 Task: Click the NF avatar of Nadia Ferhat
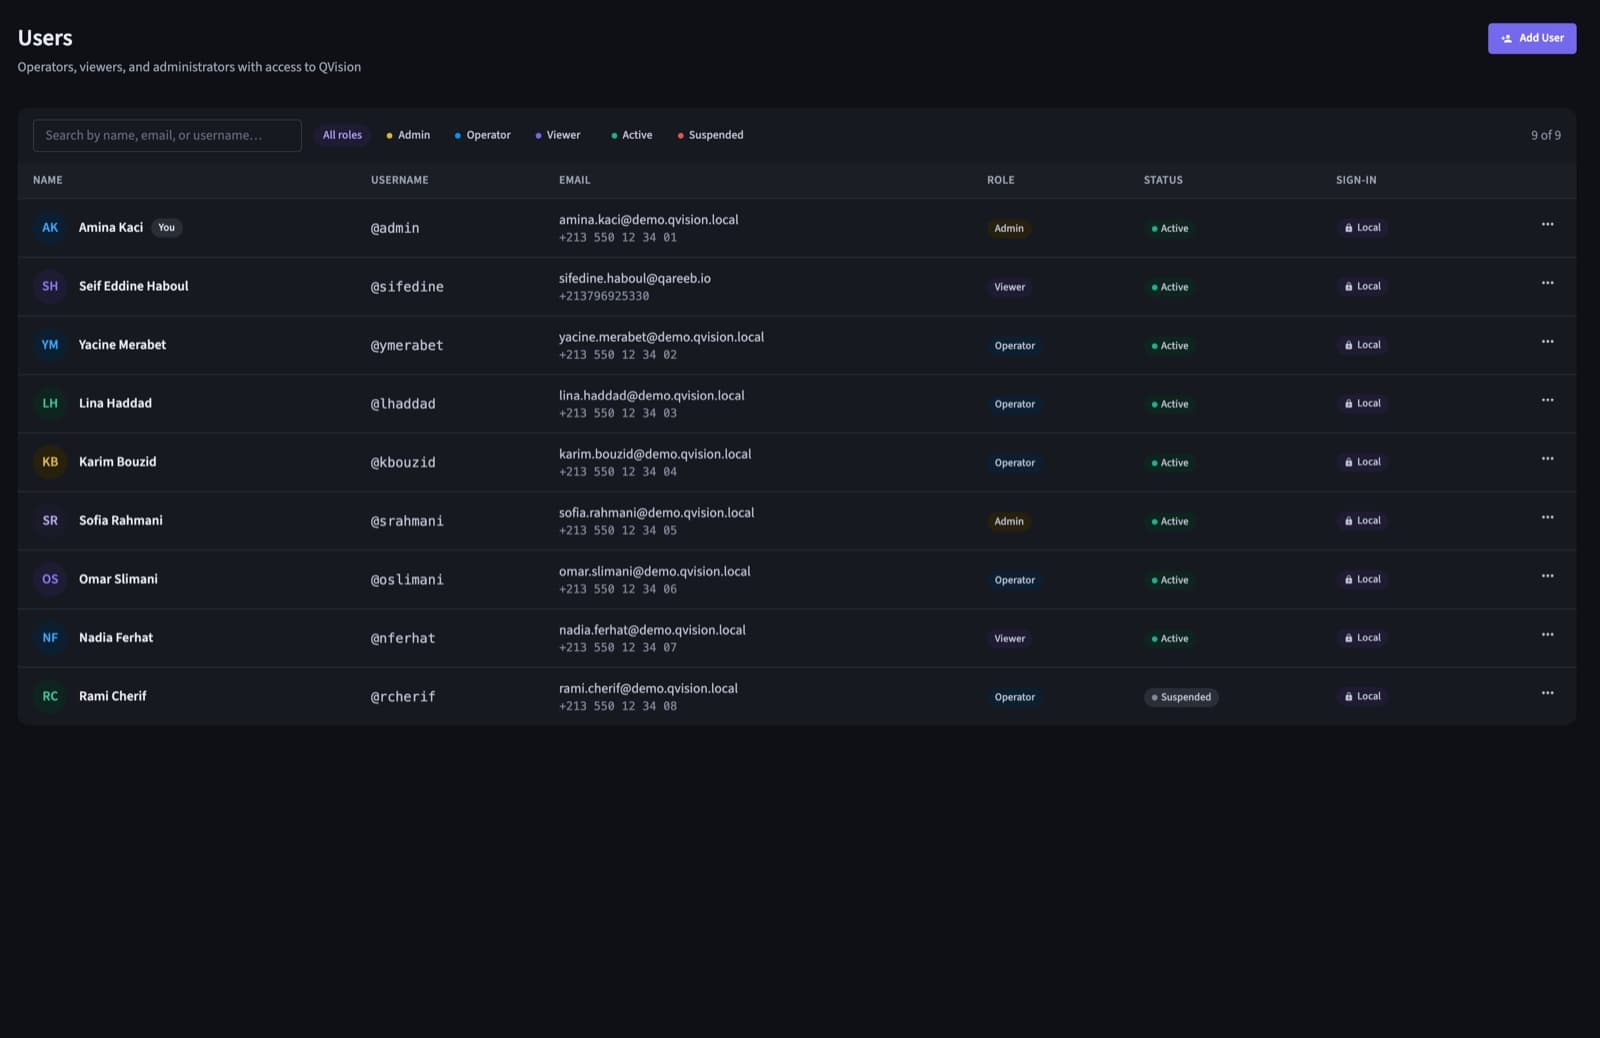point(50,638)
